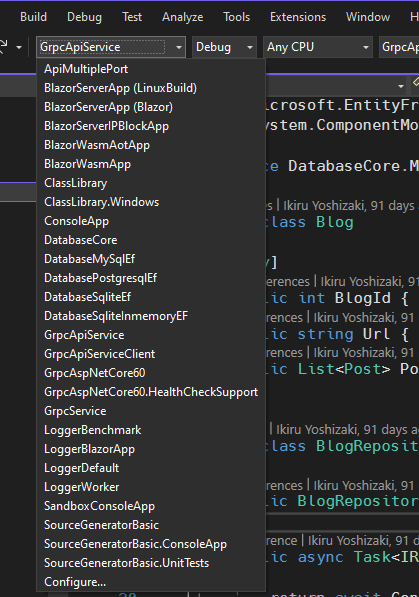This screenshot has height=597, width=419.
Task: Open the Build menu
Action: pyautogui.click(x=34, y=17)
